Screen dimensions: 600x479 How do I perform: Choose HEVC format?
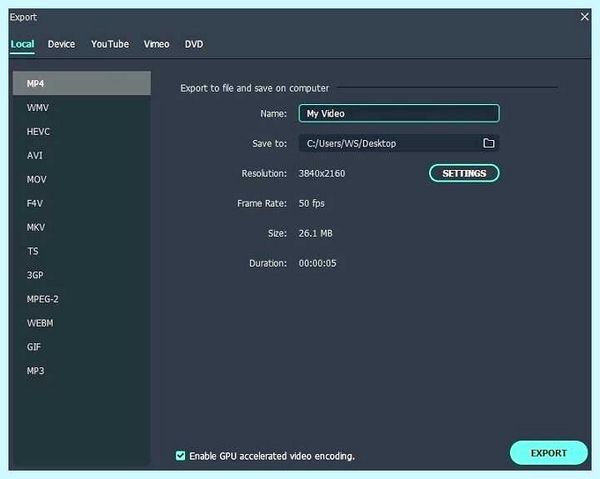(82, 132)
